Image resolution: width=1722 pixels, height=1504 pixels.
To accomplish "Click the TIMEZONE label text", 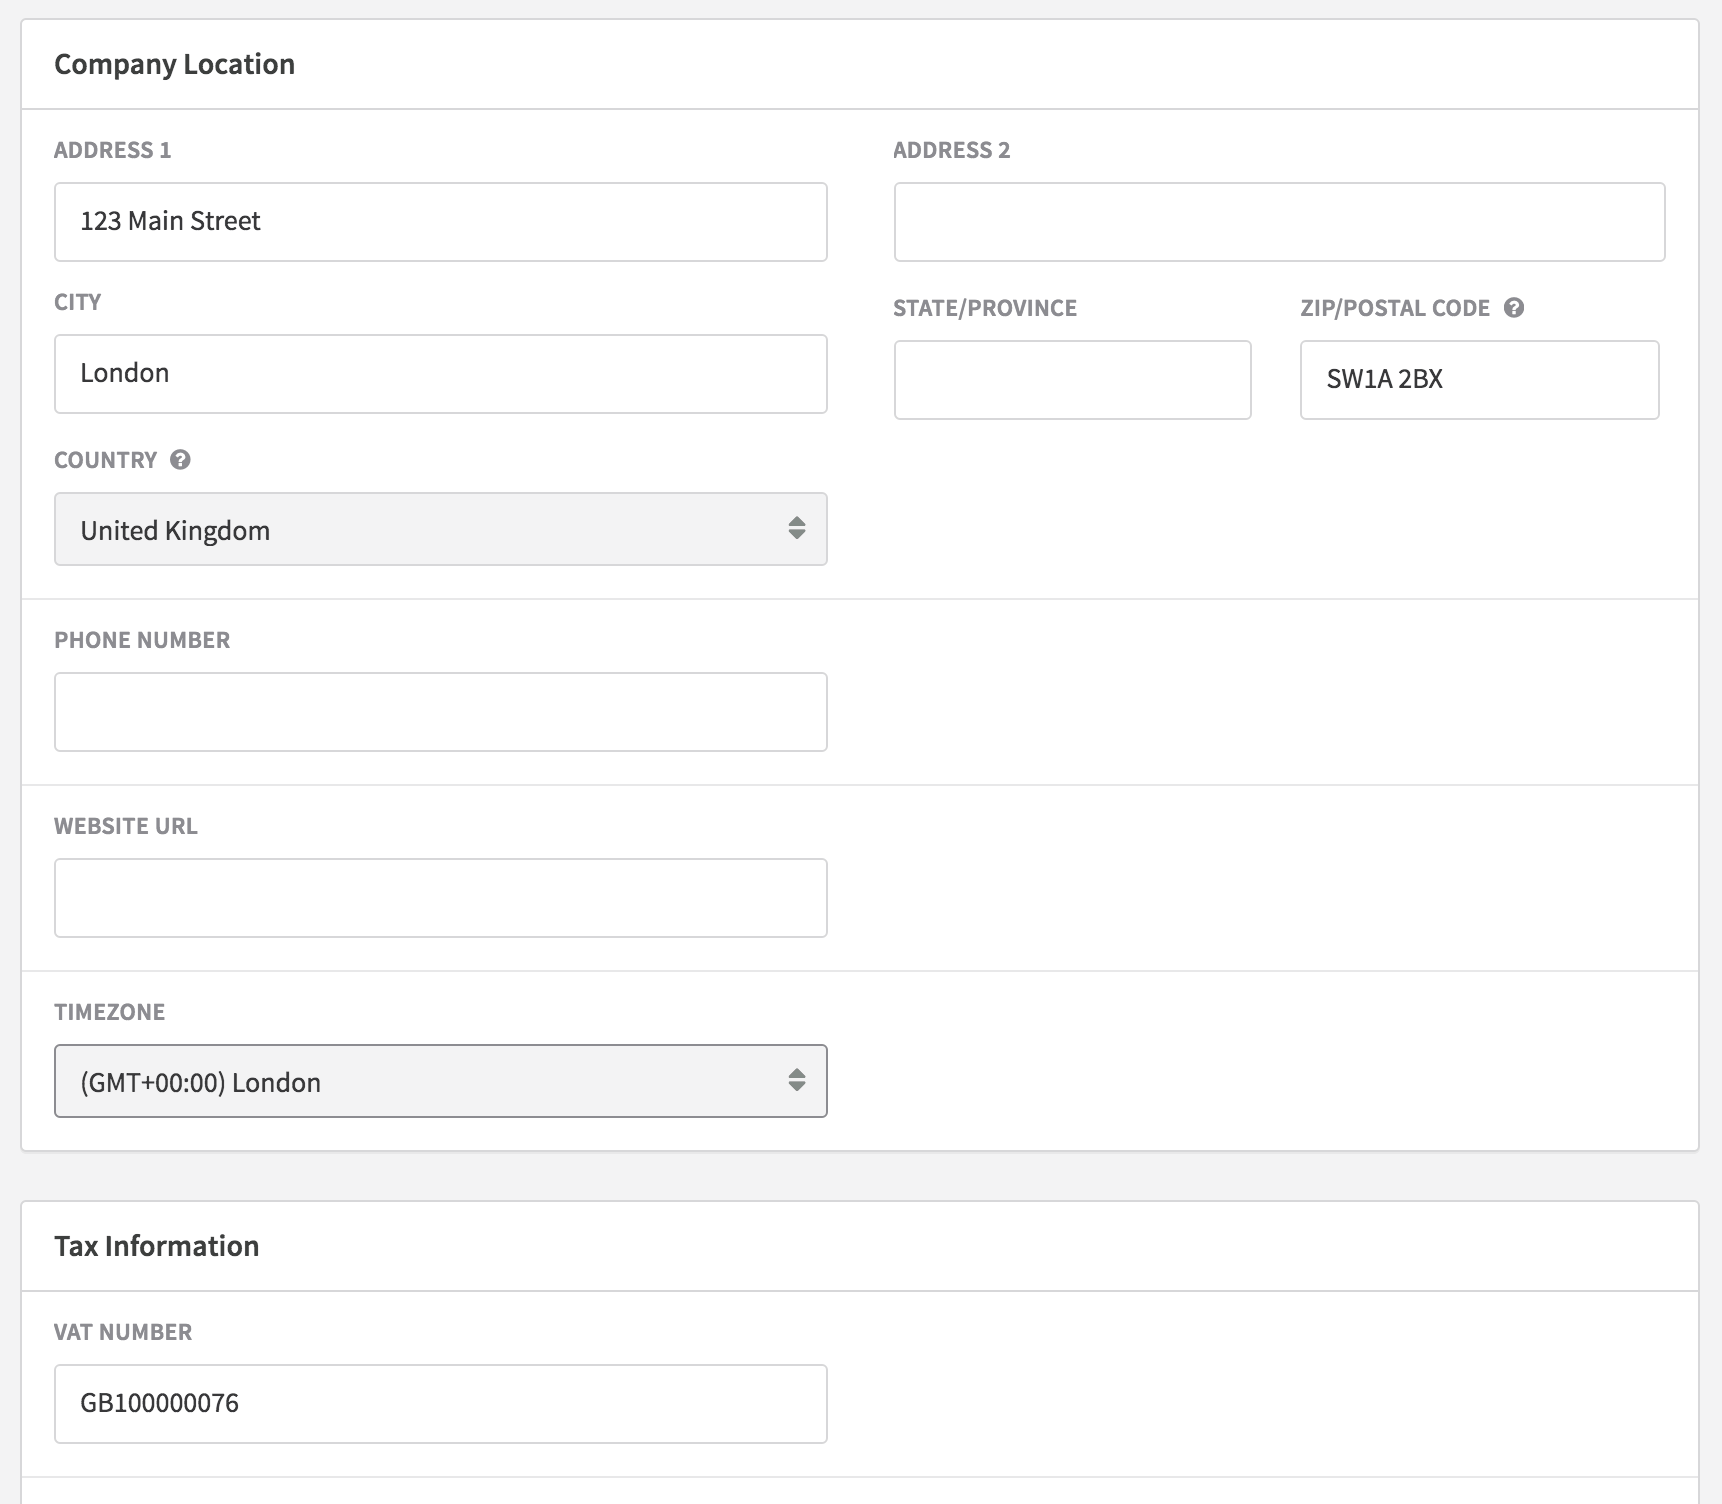I will [x=110, y=1012].
